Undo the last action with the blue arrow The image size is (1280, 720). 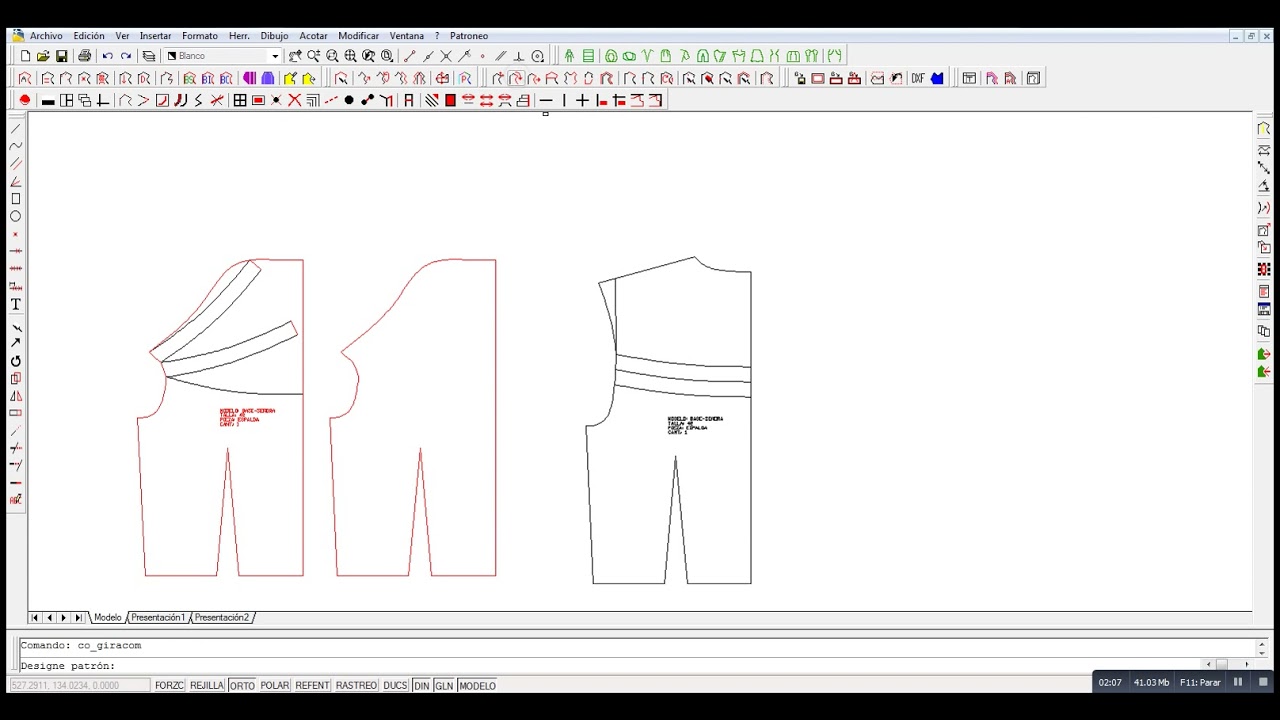(x=108, y=56)
